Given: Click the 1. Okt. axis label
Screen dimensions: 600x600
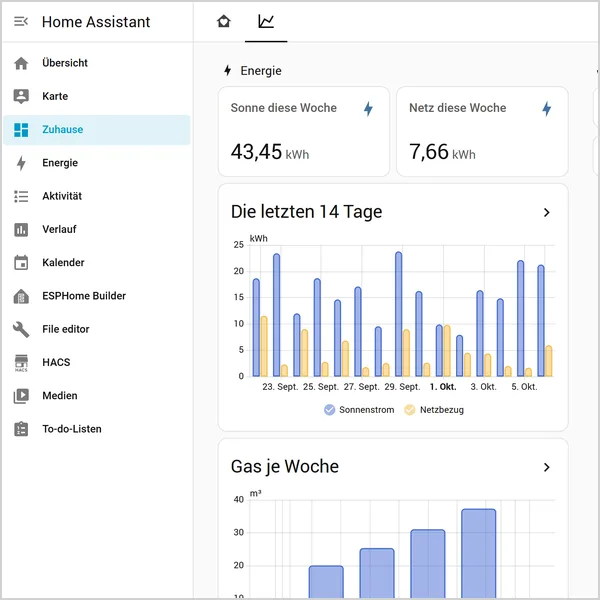Looking at the screenshot, I should (443, 387).
